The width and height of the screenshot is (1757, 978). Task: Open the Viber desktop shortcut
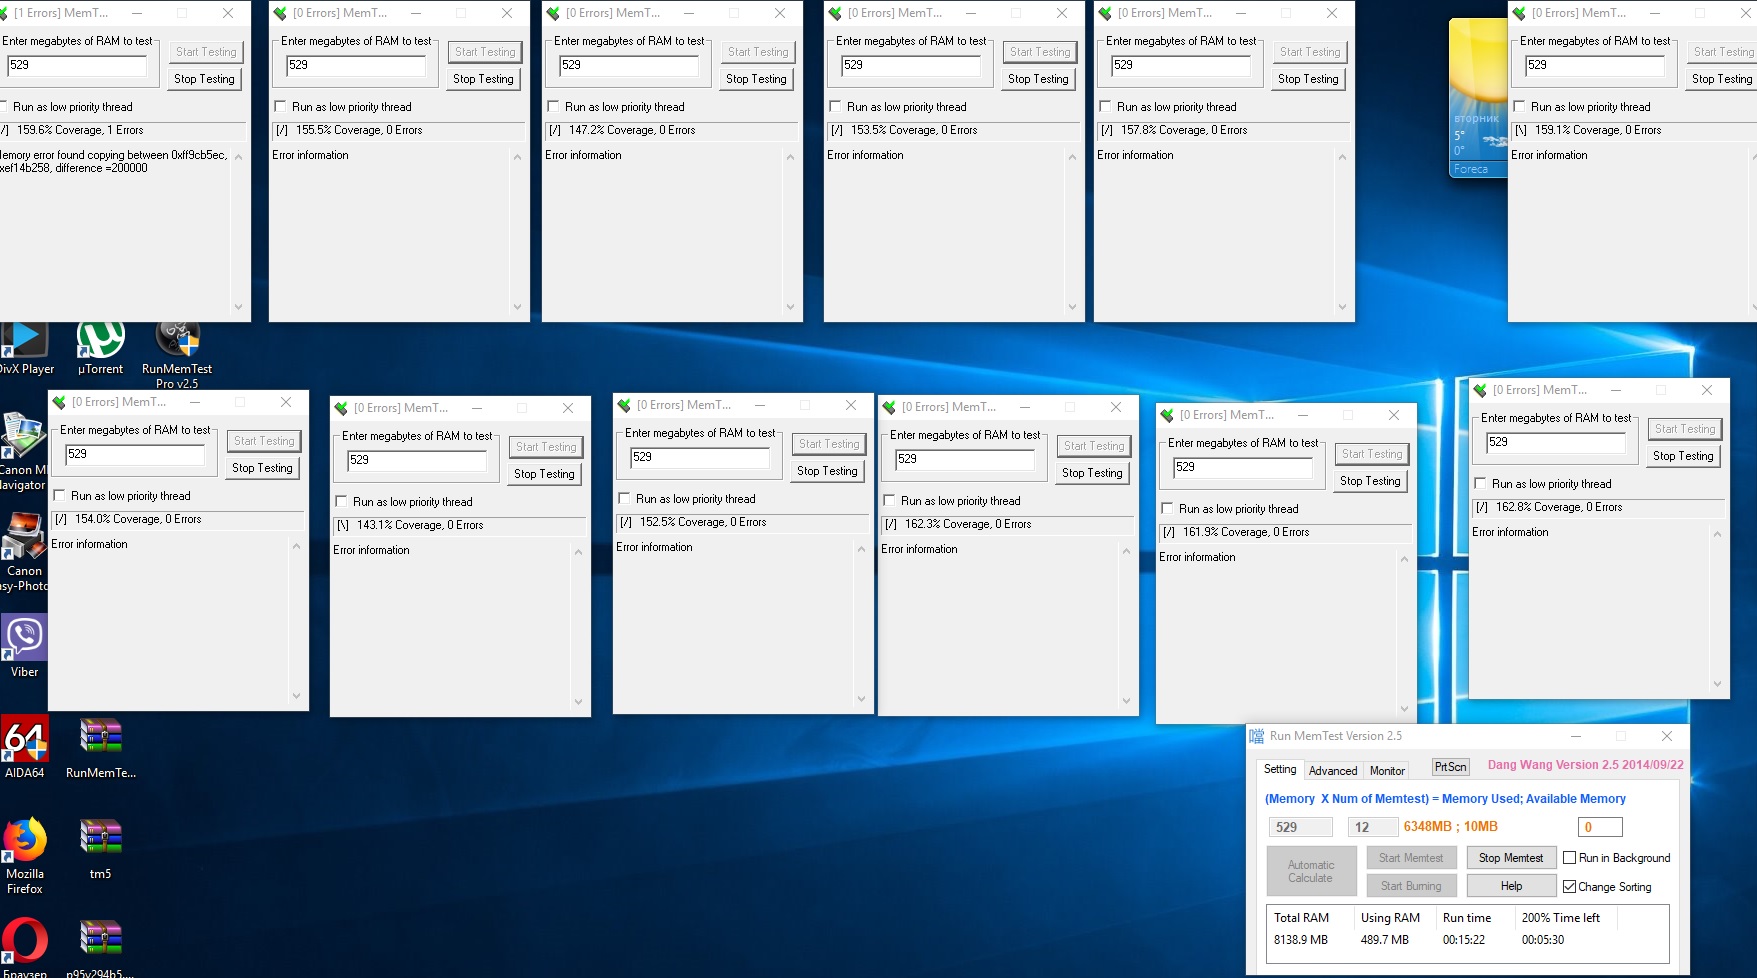[24, 646]
